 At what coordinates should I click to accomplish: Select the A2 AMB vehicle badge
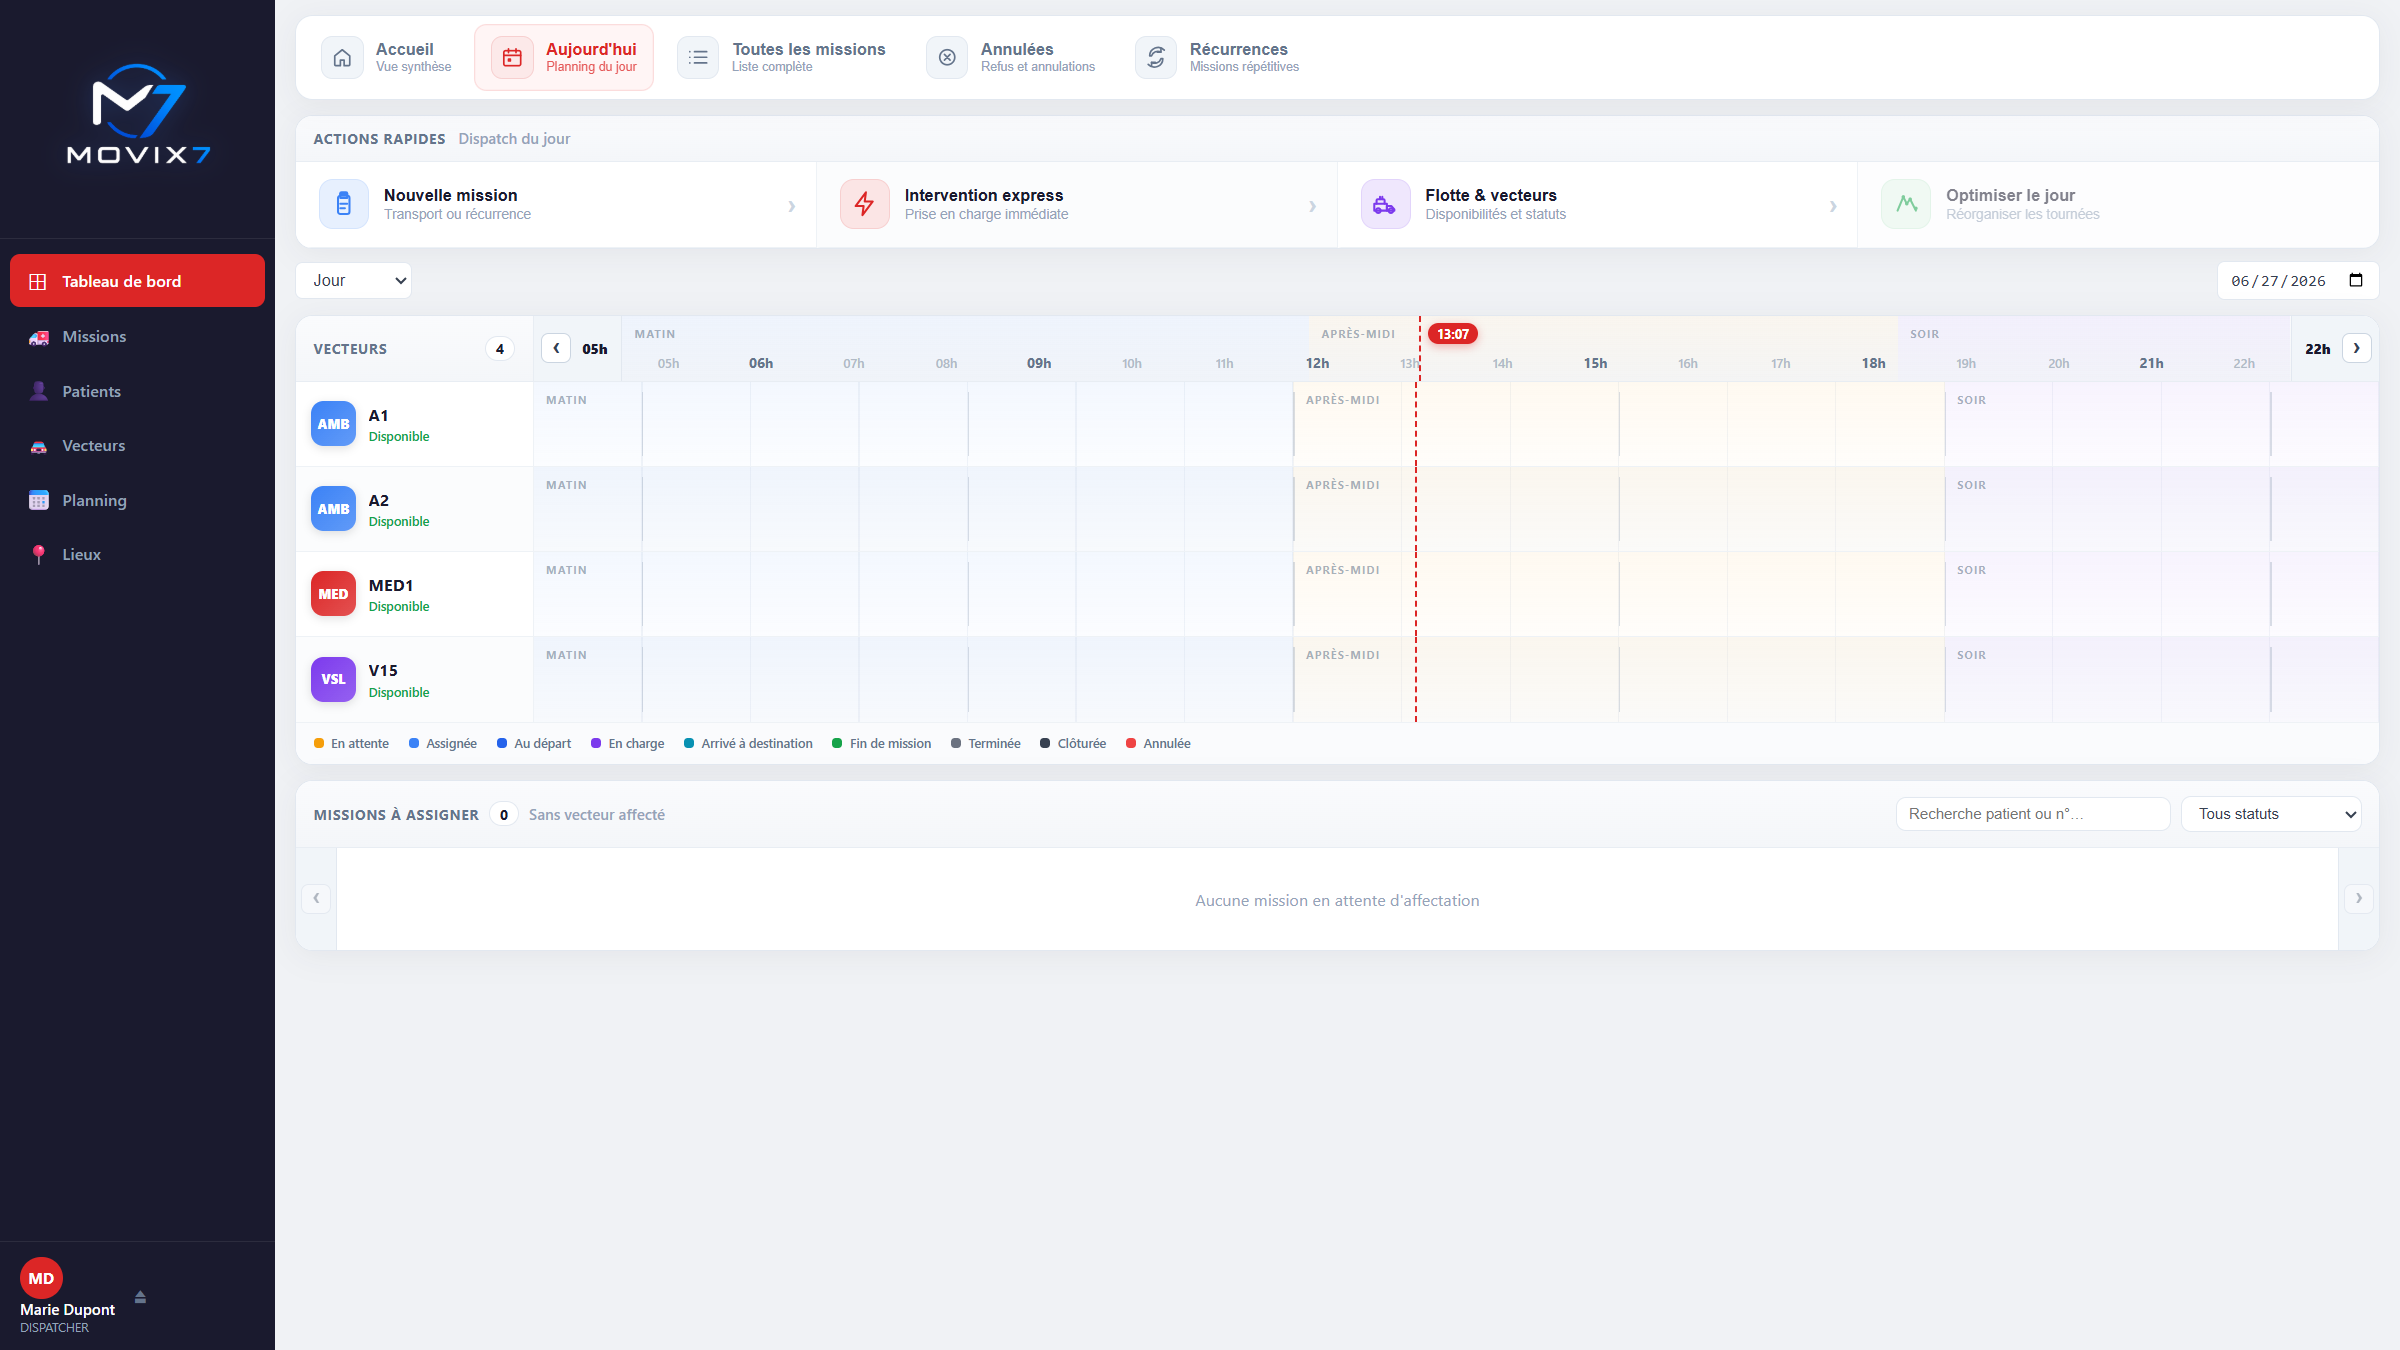[333, 509]
